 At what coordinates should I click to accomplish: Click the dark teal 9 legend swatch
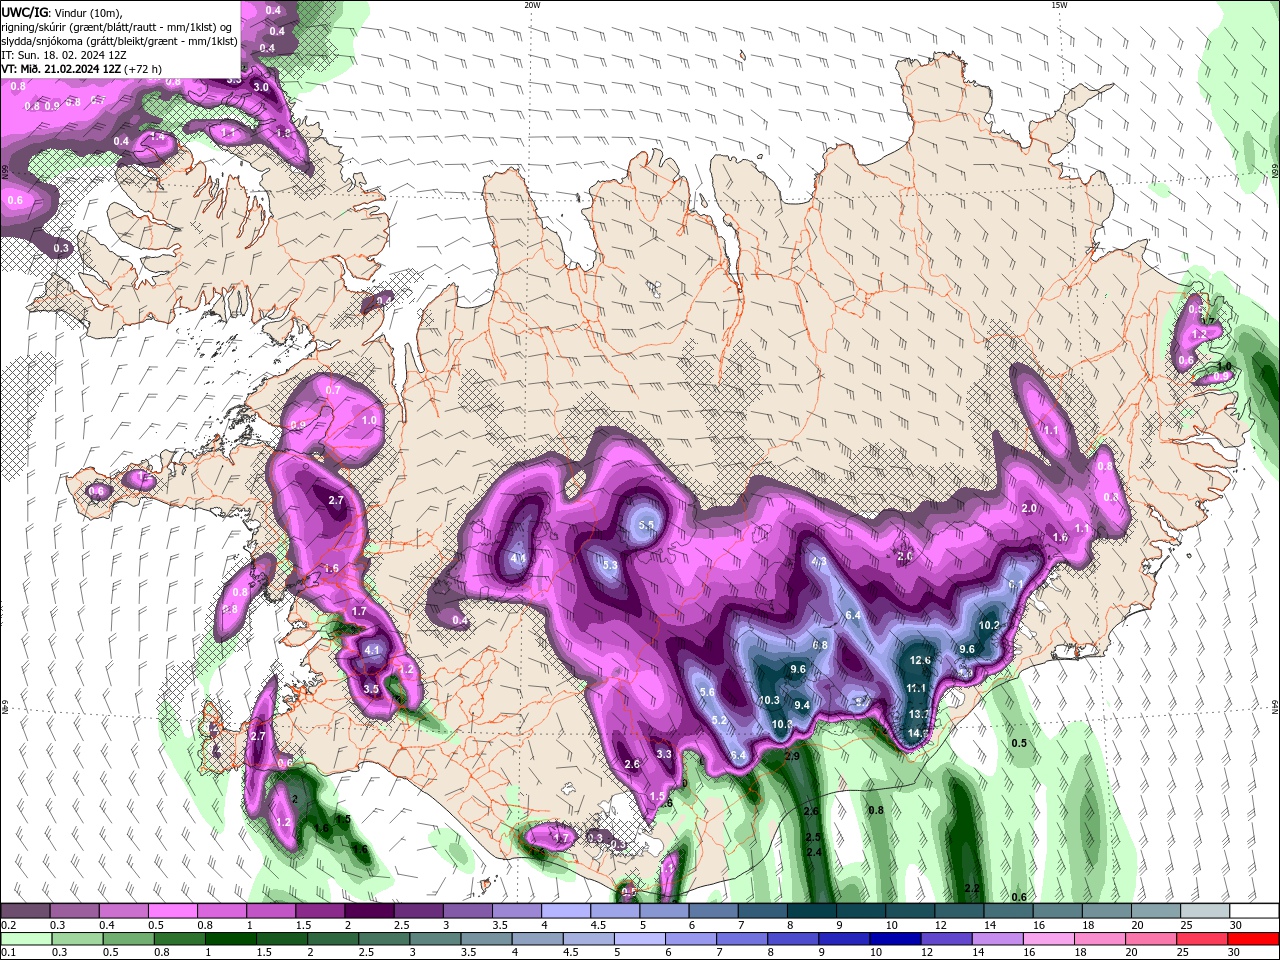click(x=862, y=911)
